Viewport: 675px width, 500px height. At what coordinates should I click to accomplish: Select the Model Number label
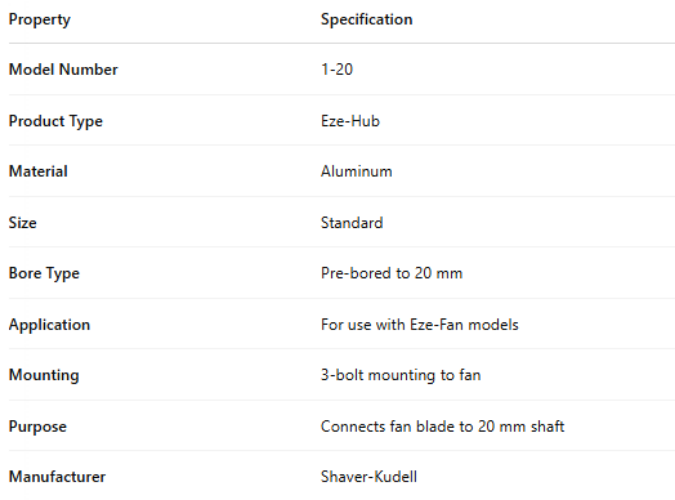63,70
